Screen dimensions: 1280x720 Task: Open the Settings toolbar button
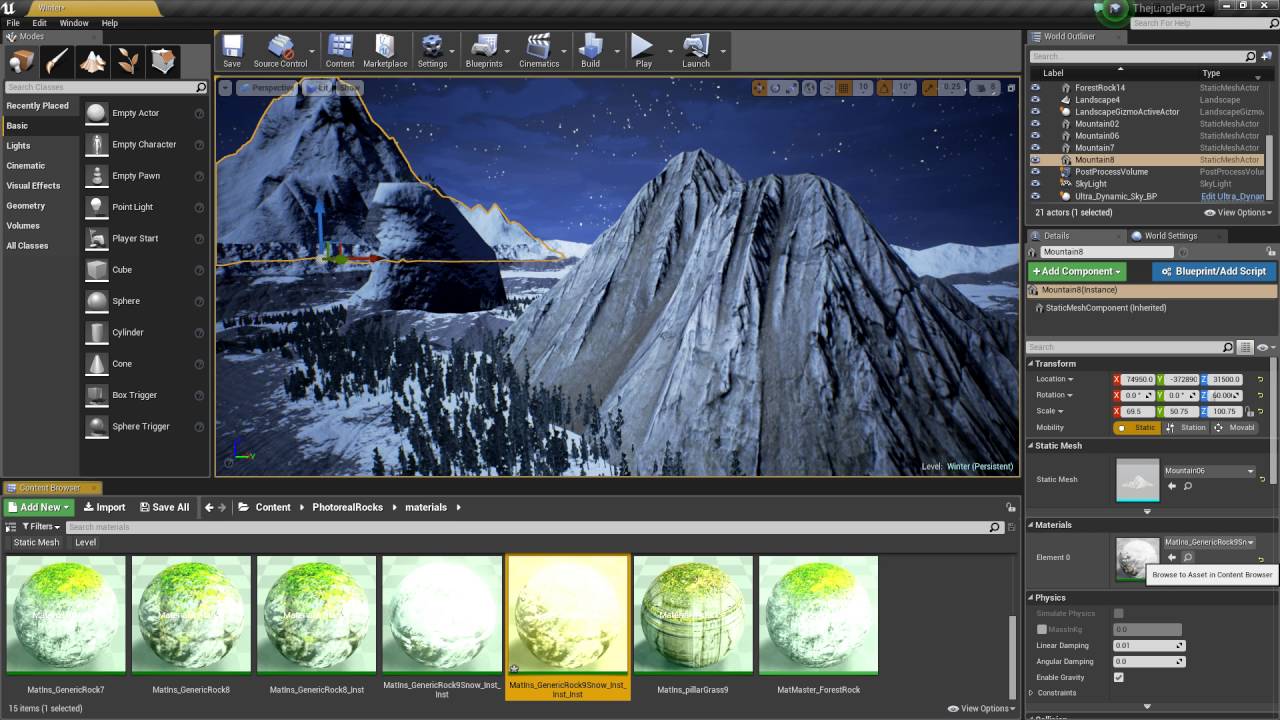point(432,51)
